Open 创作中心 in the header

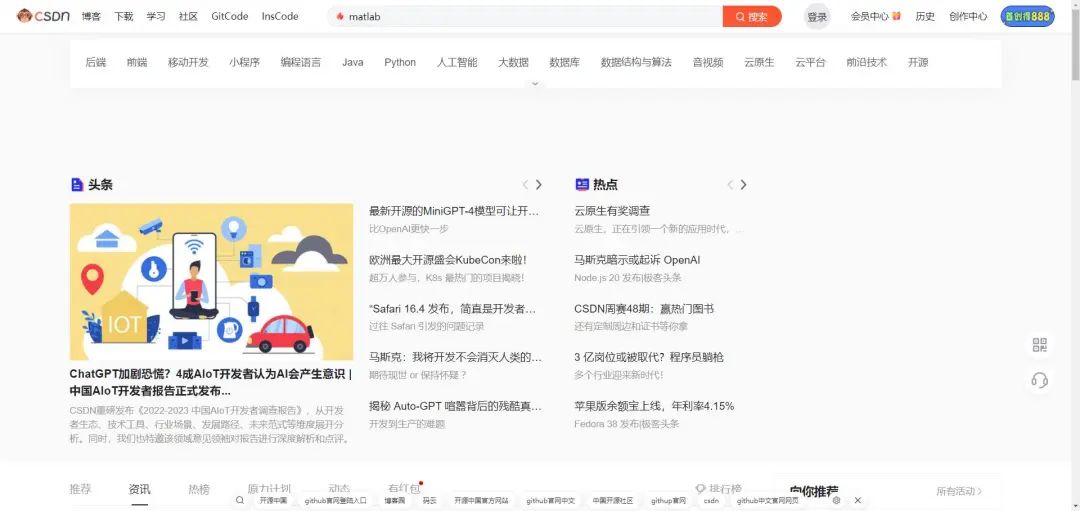click(968, 17)
